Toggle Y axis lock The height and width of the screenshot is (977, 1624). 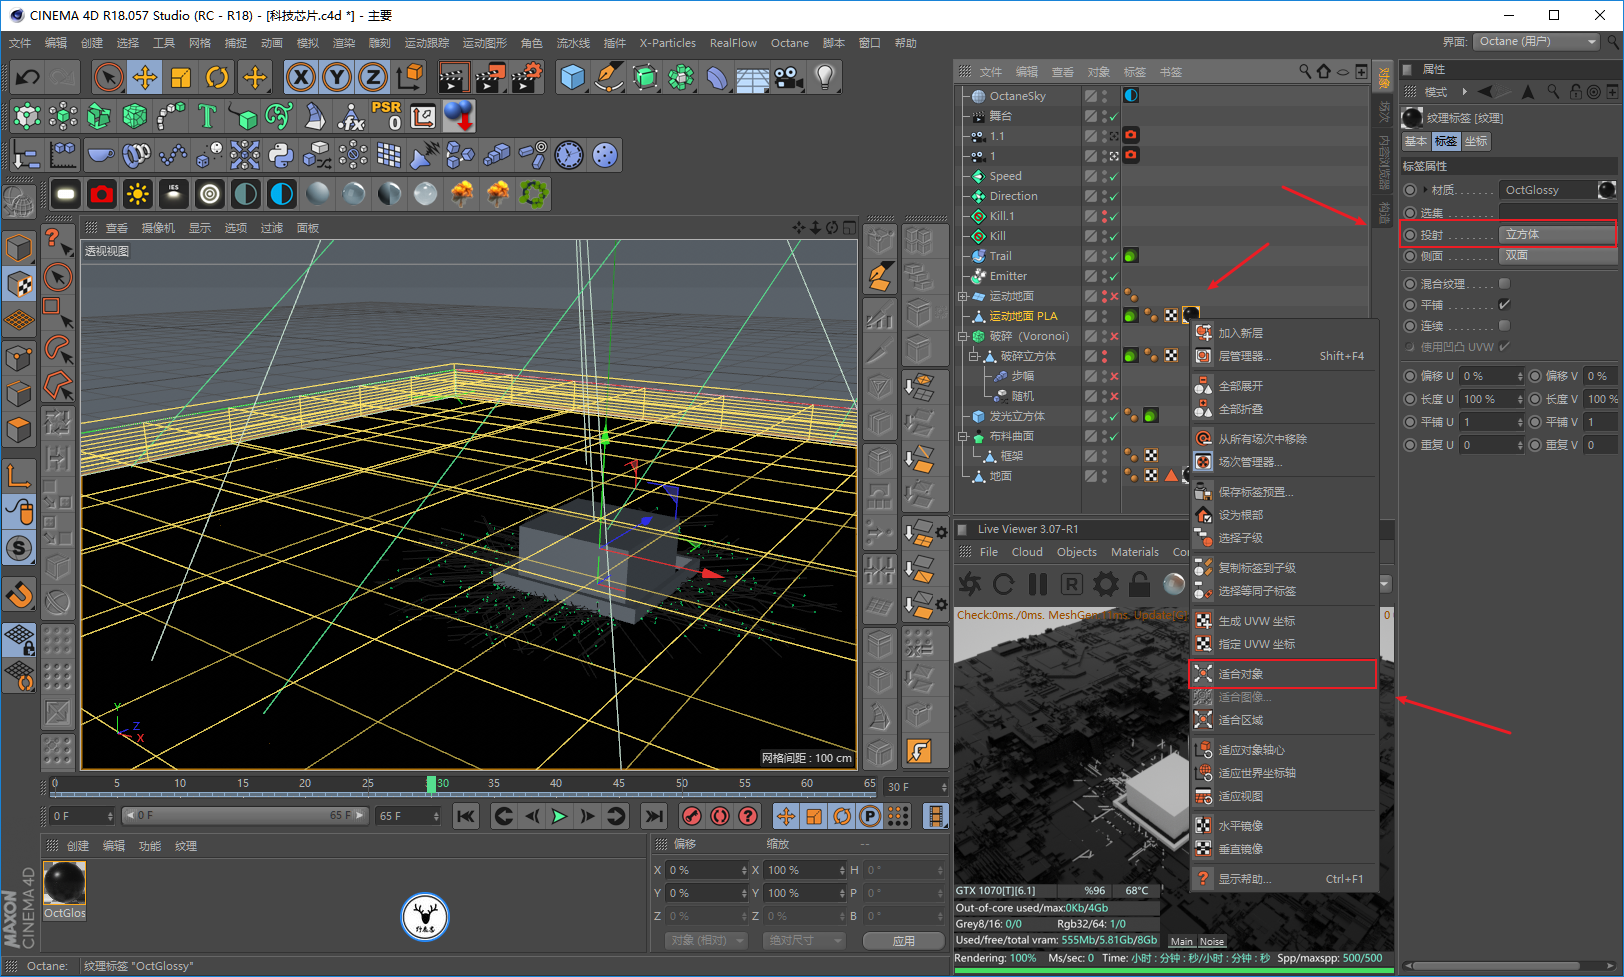pos(337,77)
